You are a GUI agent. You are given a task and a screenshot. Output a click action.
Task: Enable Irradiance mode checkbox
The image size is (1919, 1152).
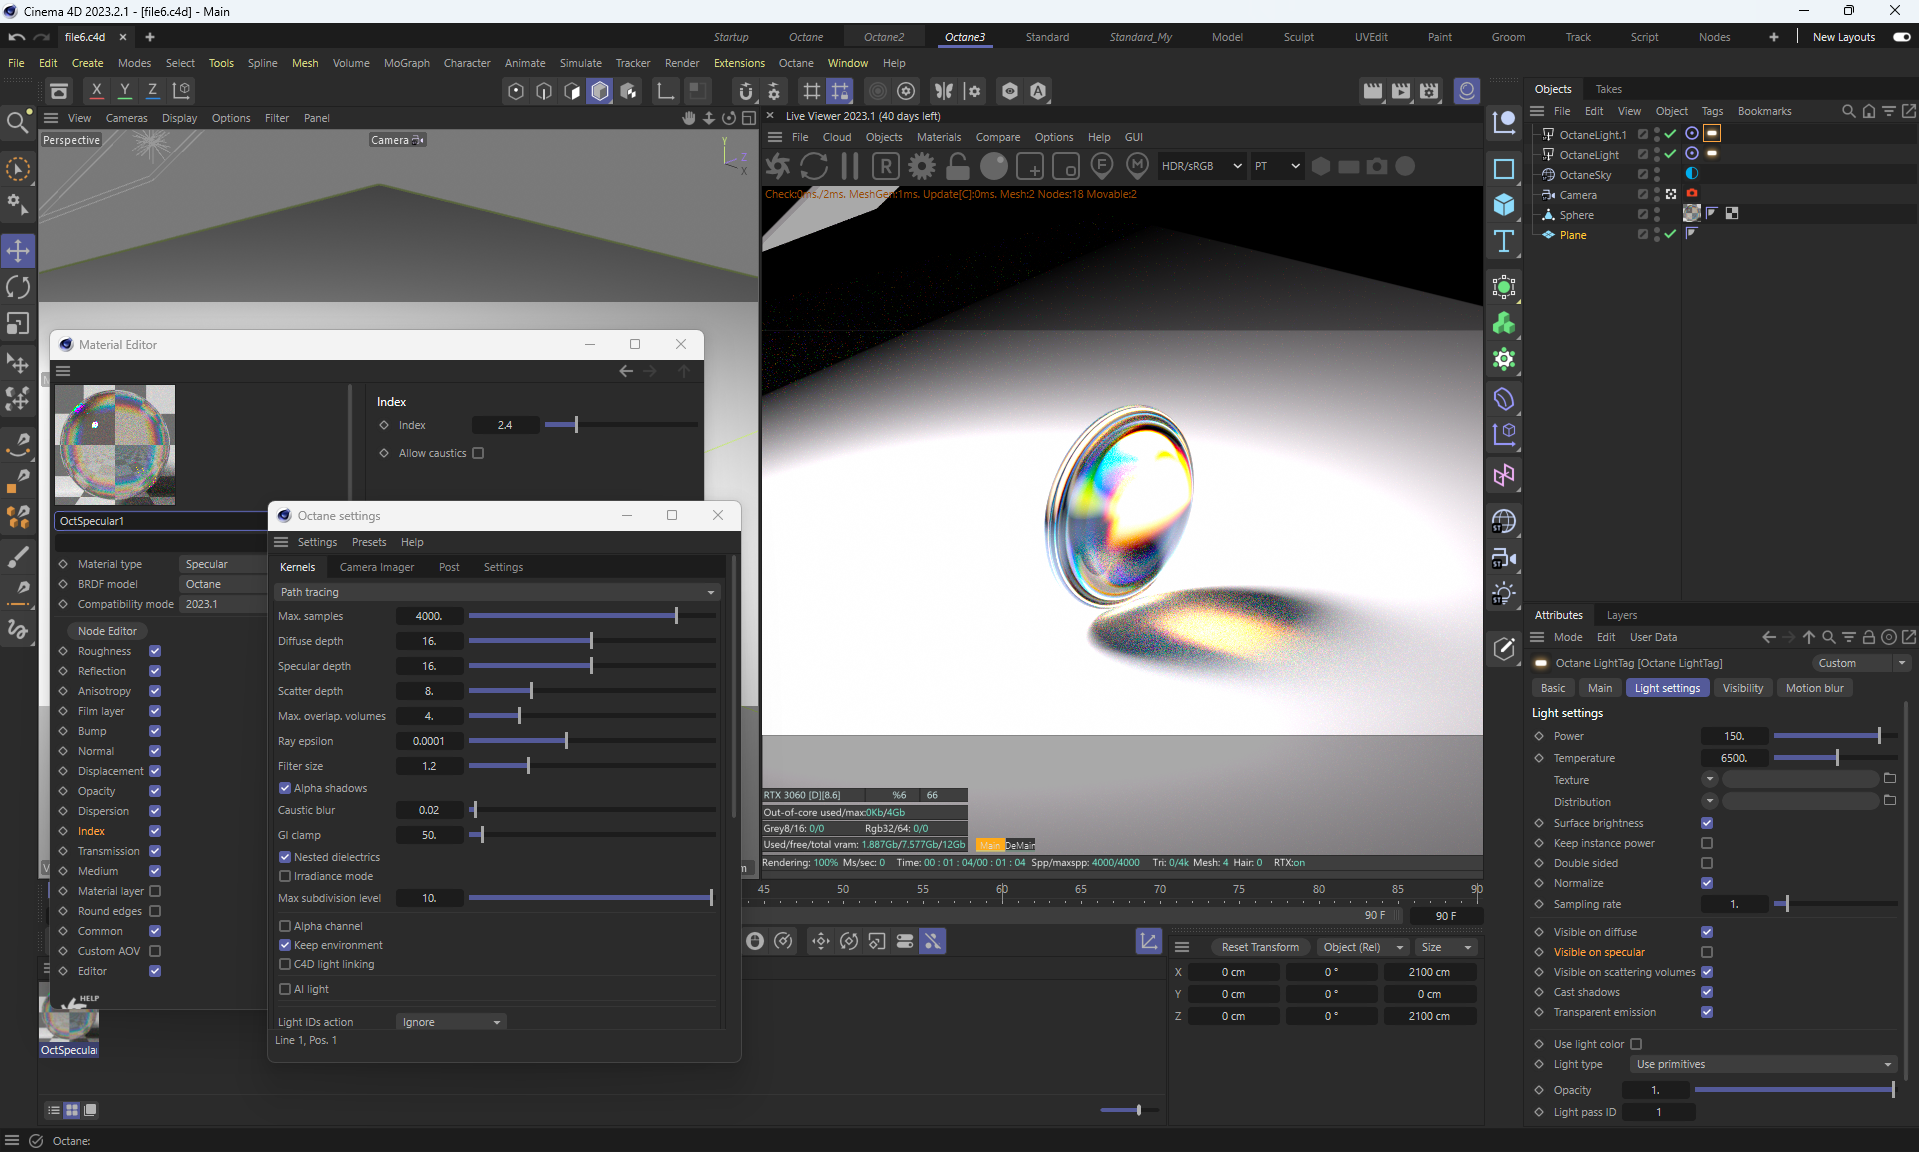pos(285,876)
